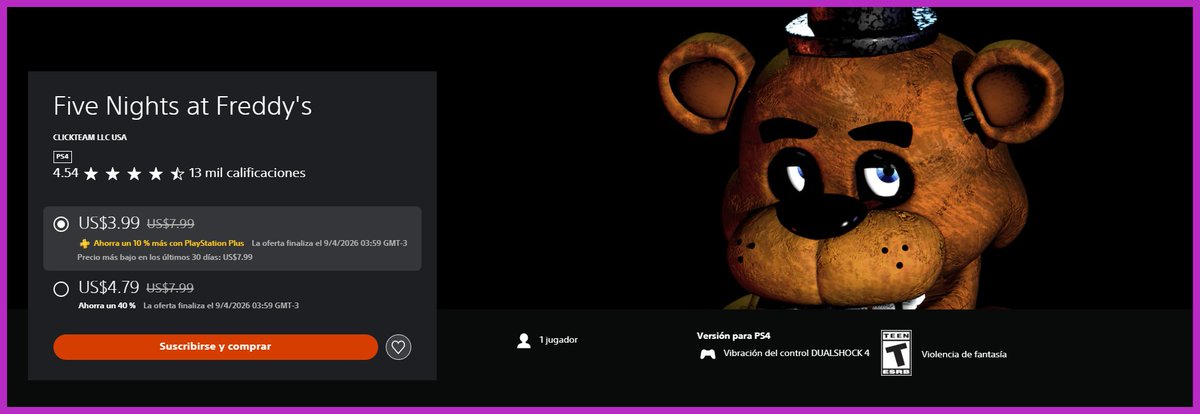Click the Versión para PS4 heading
The image size is (1200, 414).
click(734, 335)
